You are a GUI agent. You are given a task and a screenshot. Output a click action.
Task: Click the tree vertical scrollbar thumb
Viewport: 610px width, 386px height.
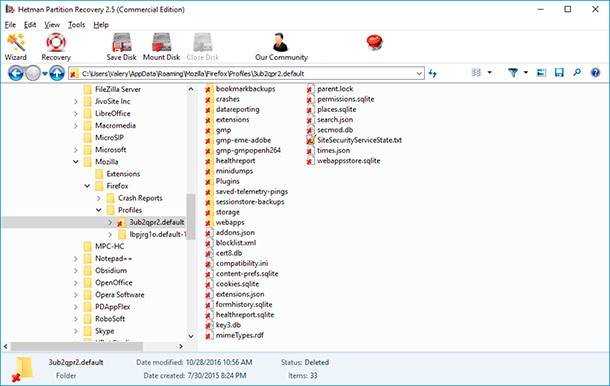coord(191,216)
